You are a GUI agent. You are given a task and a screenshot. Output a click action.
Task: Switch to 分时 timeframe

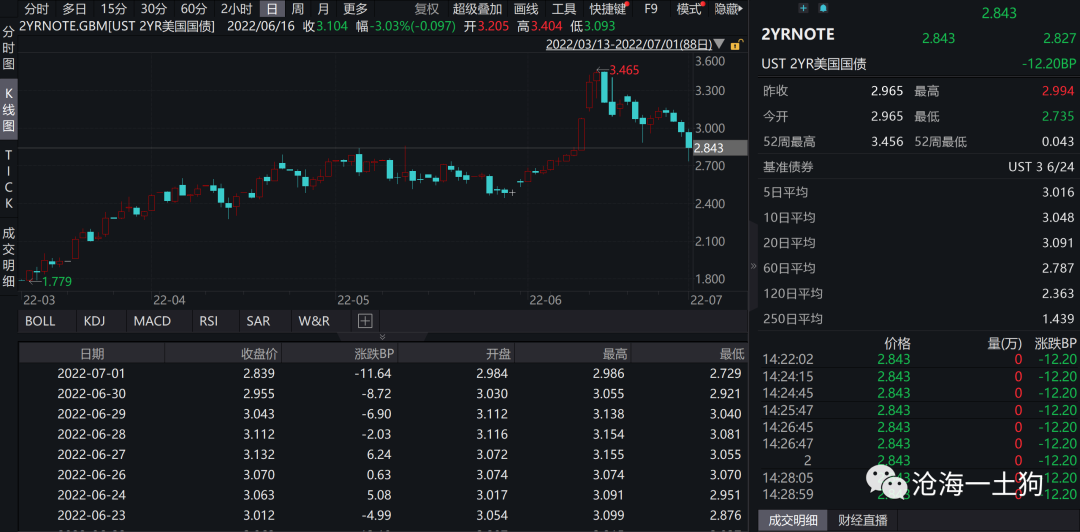[36, 9]
